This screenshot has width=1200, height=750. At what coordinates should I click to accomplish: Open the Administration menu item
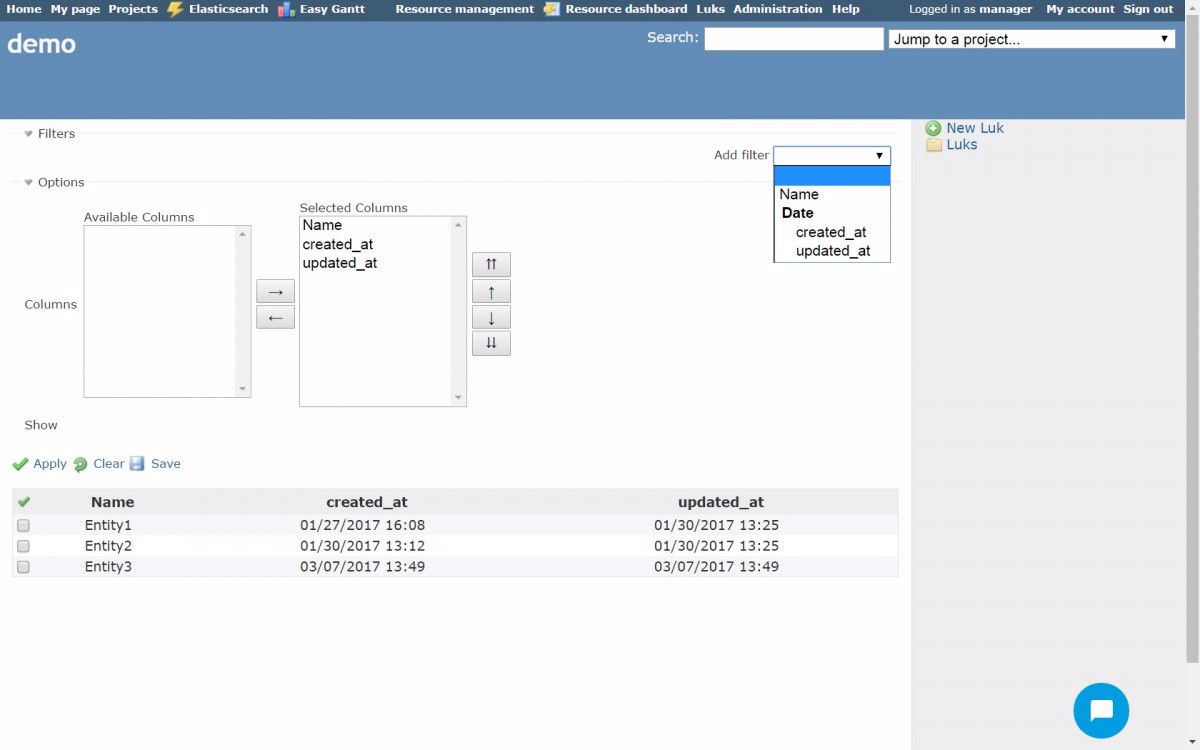(x=777, y=9)
